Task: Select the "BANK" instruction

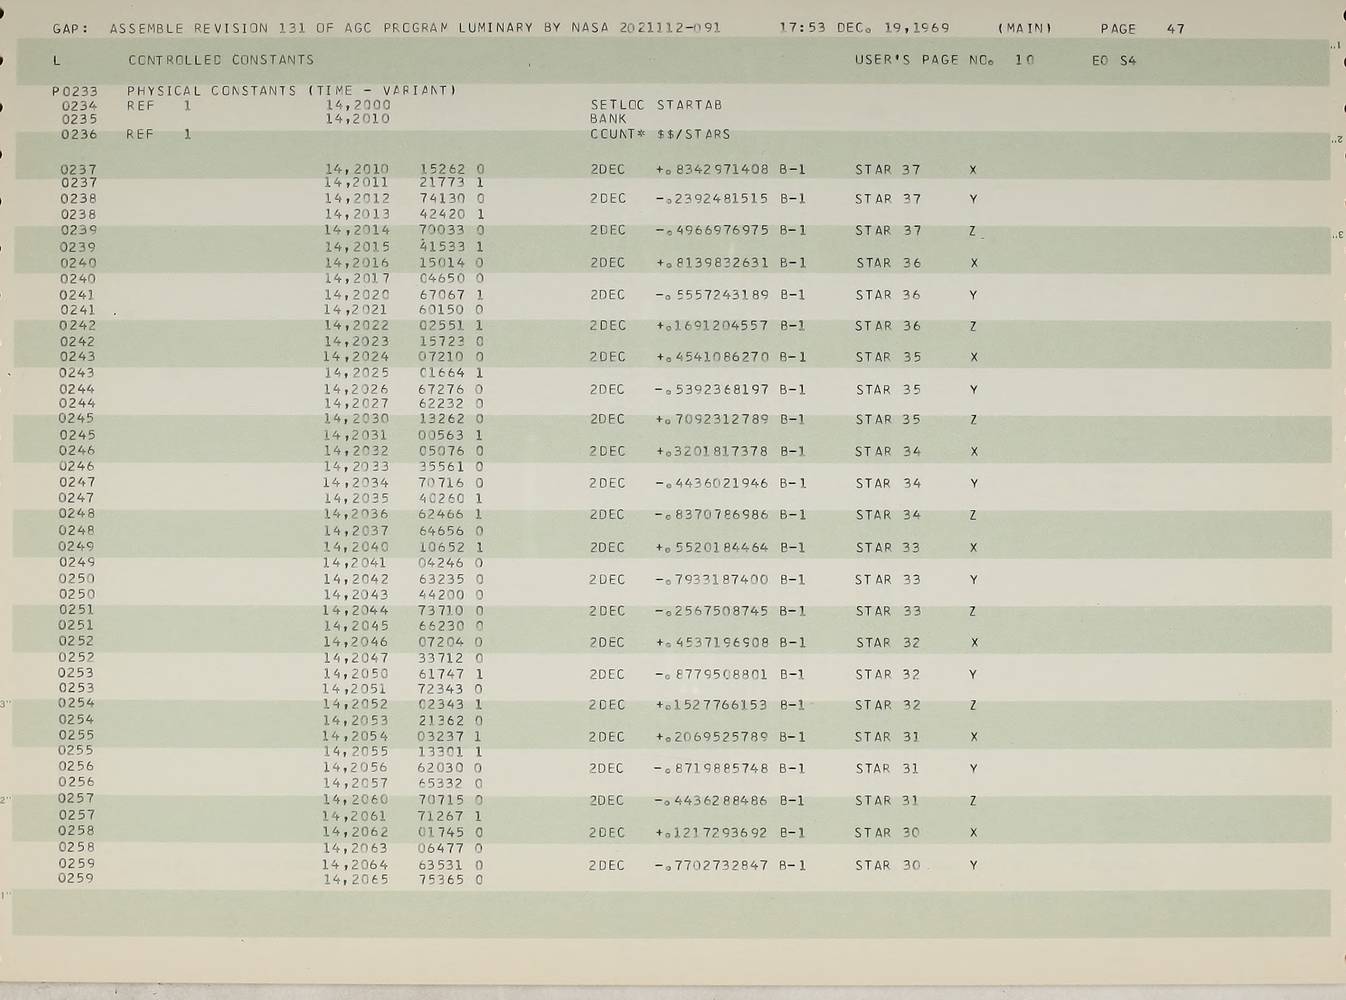Action: tap(608, 118)
